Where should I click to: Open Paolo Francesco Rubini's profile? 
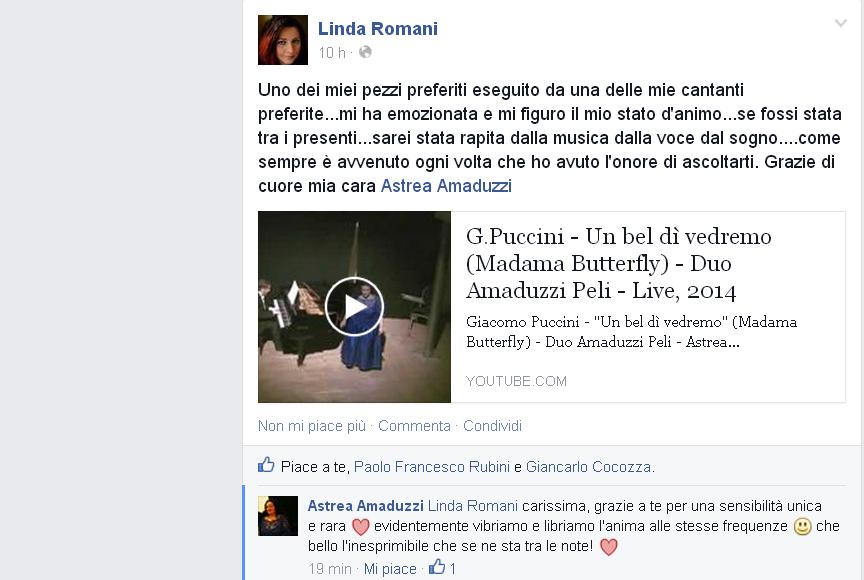[431, 467]
